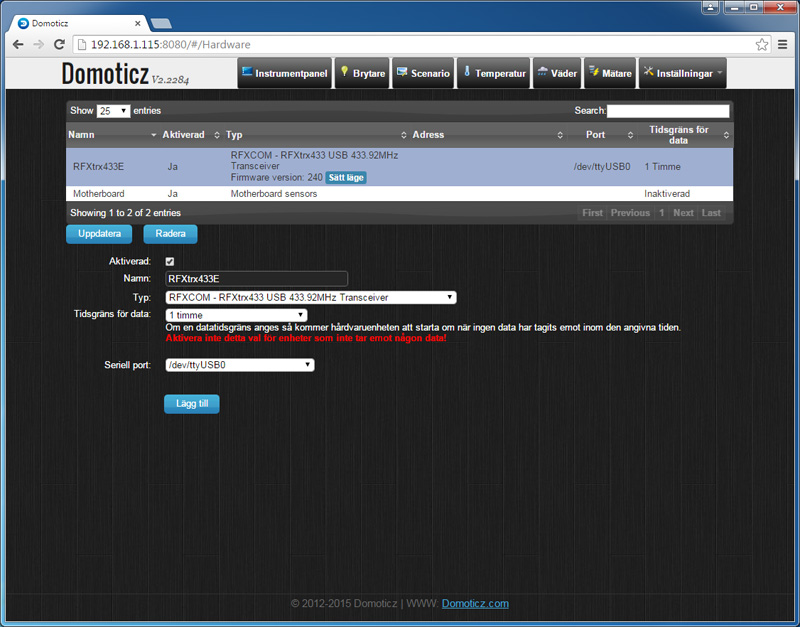
Task: Click the browser forward arrow
Action: pos(39,44)
